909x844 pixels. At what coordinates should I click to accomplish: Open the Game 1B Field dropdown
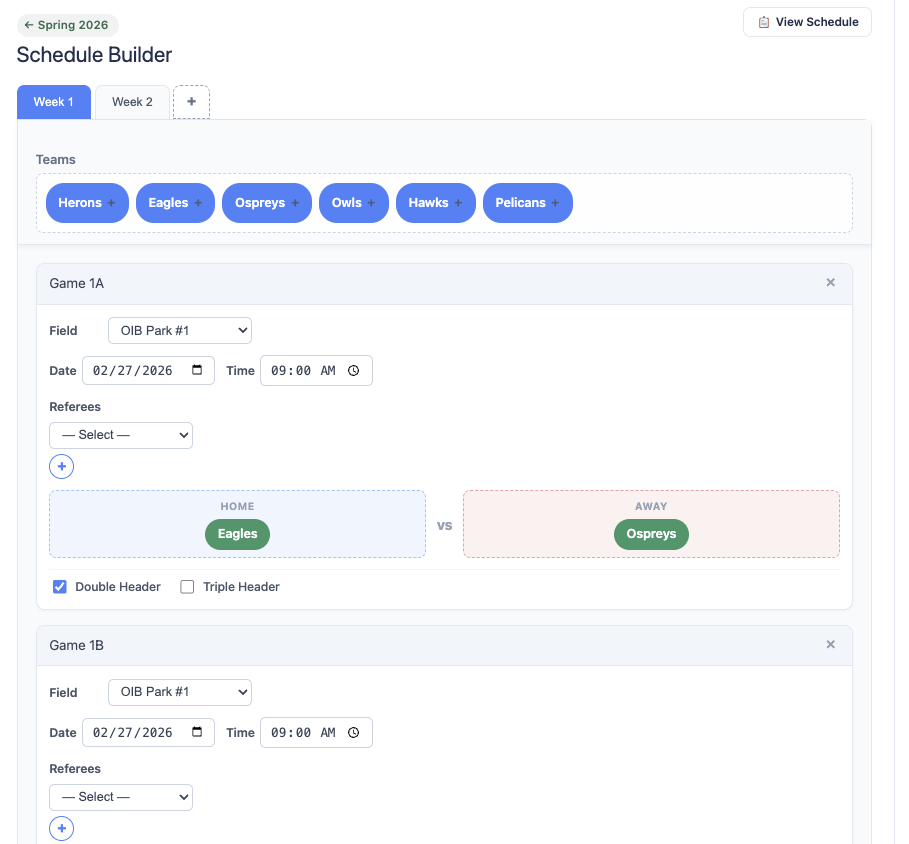click(x=180, y=692)
